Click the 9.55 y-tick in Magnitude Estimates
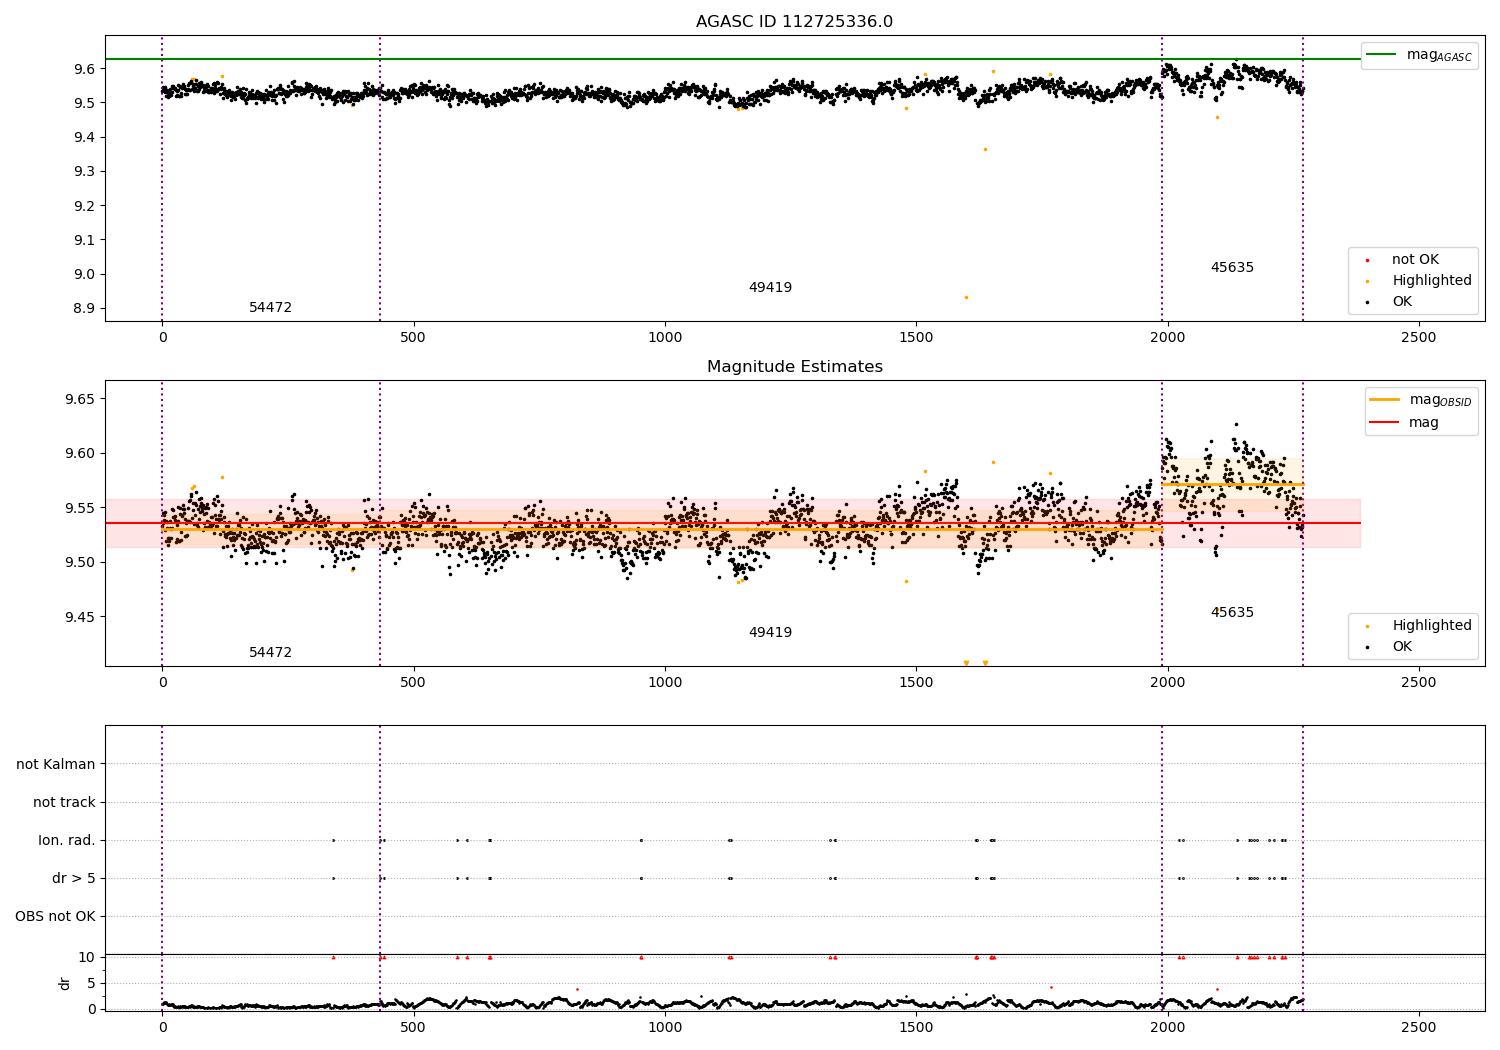1500x1050 pixels. (x=81, y=508)
